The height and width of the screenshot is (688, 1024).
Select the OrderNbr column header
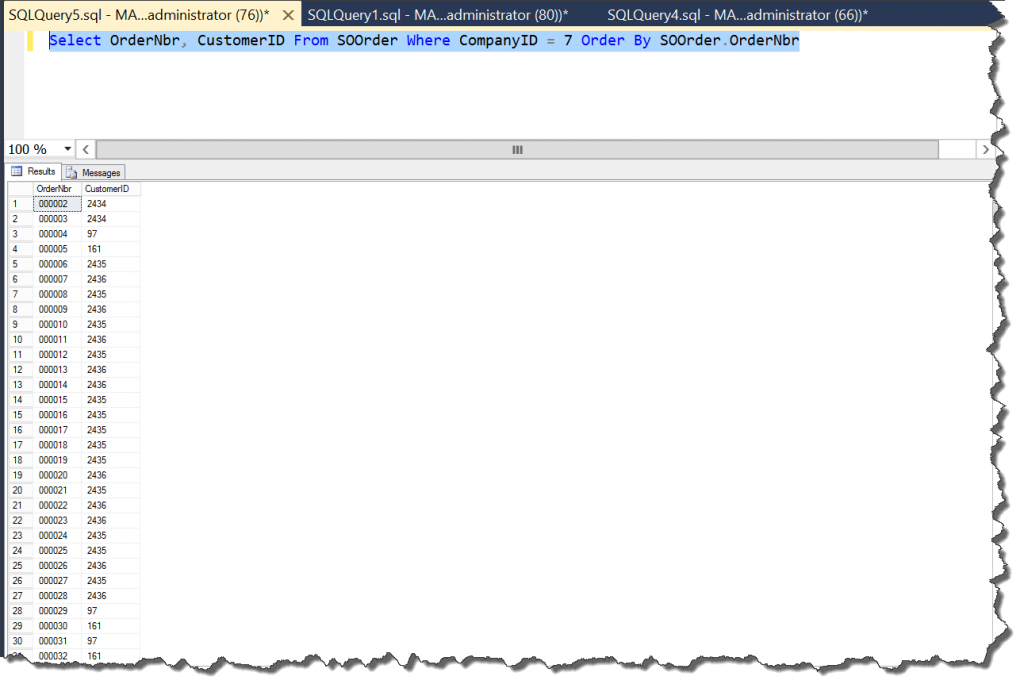[x=55, y=188]
